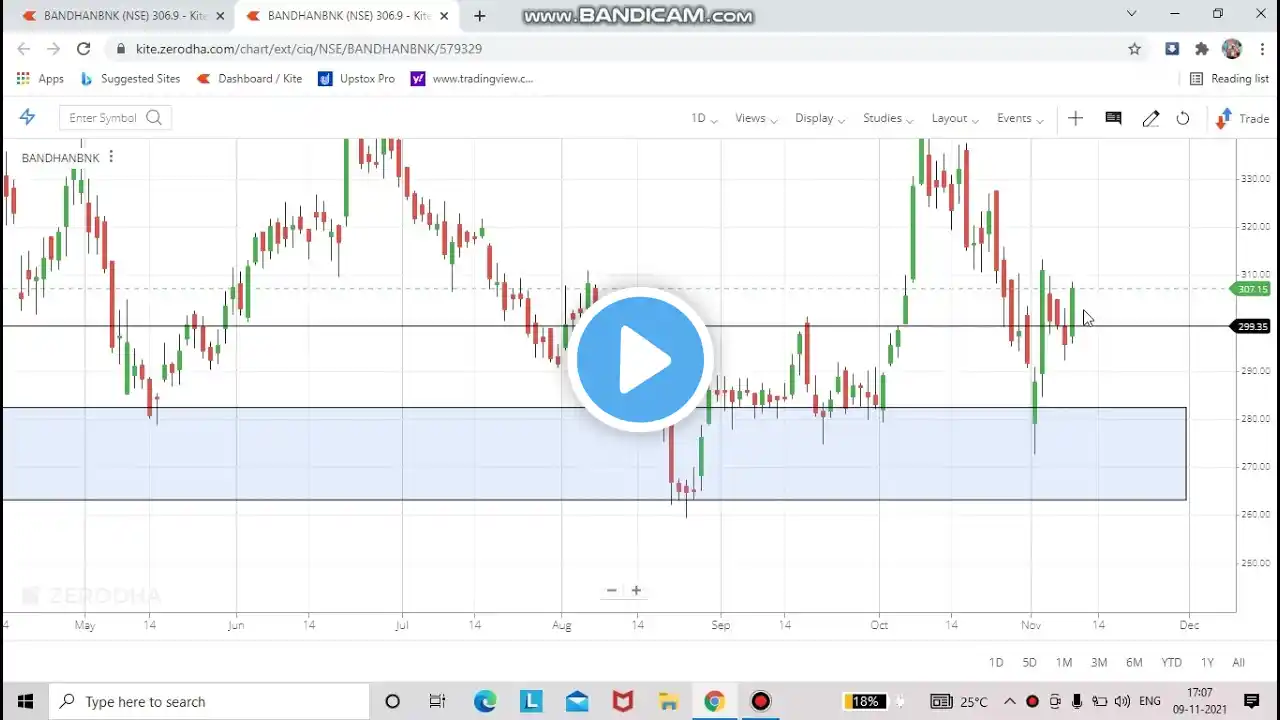Open the Chrome tab search chevron
This screenshot has height=720, width=1280.
[1131, 14]
